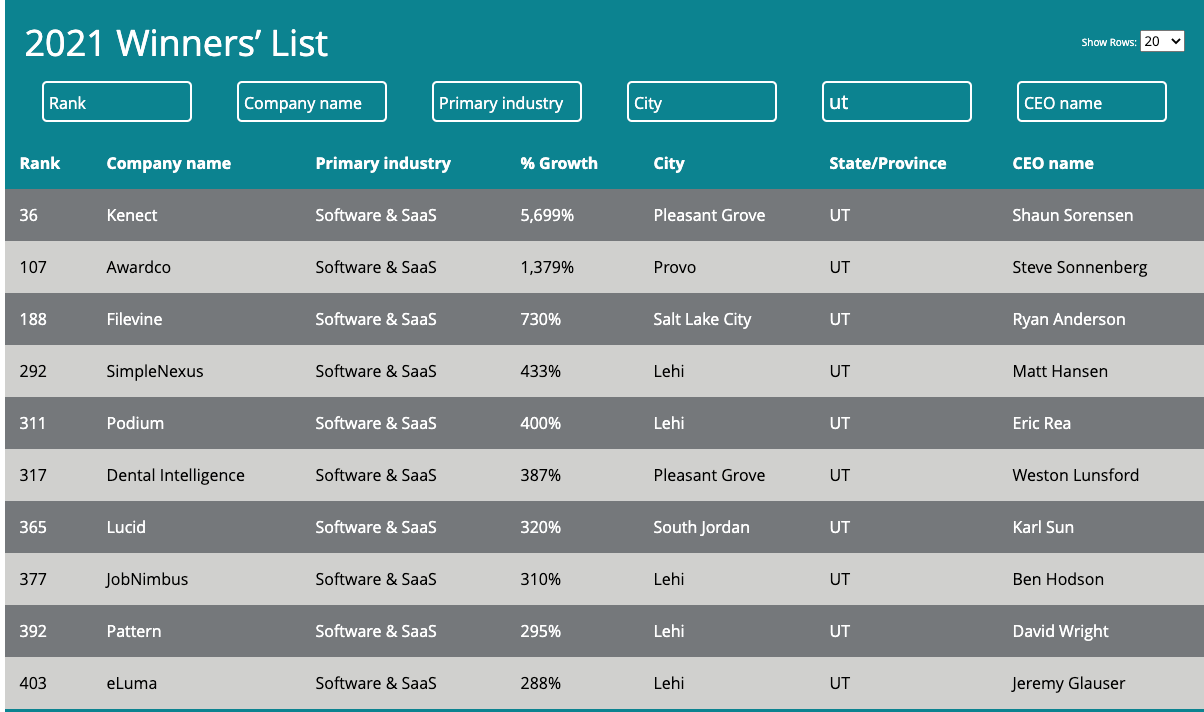Focus the Rank filter field
This screenshot has height=712, width=1204.
(117, 102)
